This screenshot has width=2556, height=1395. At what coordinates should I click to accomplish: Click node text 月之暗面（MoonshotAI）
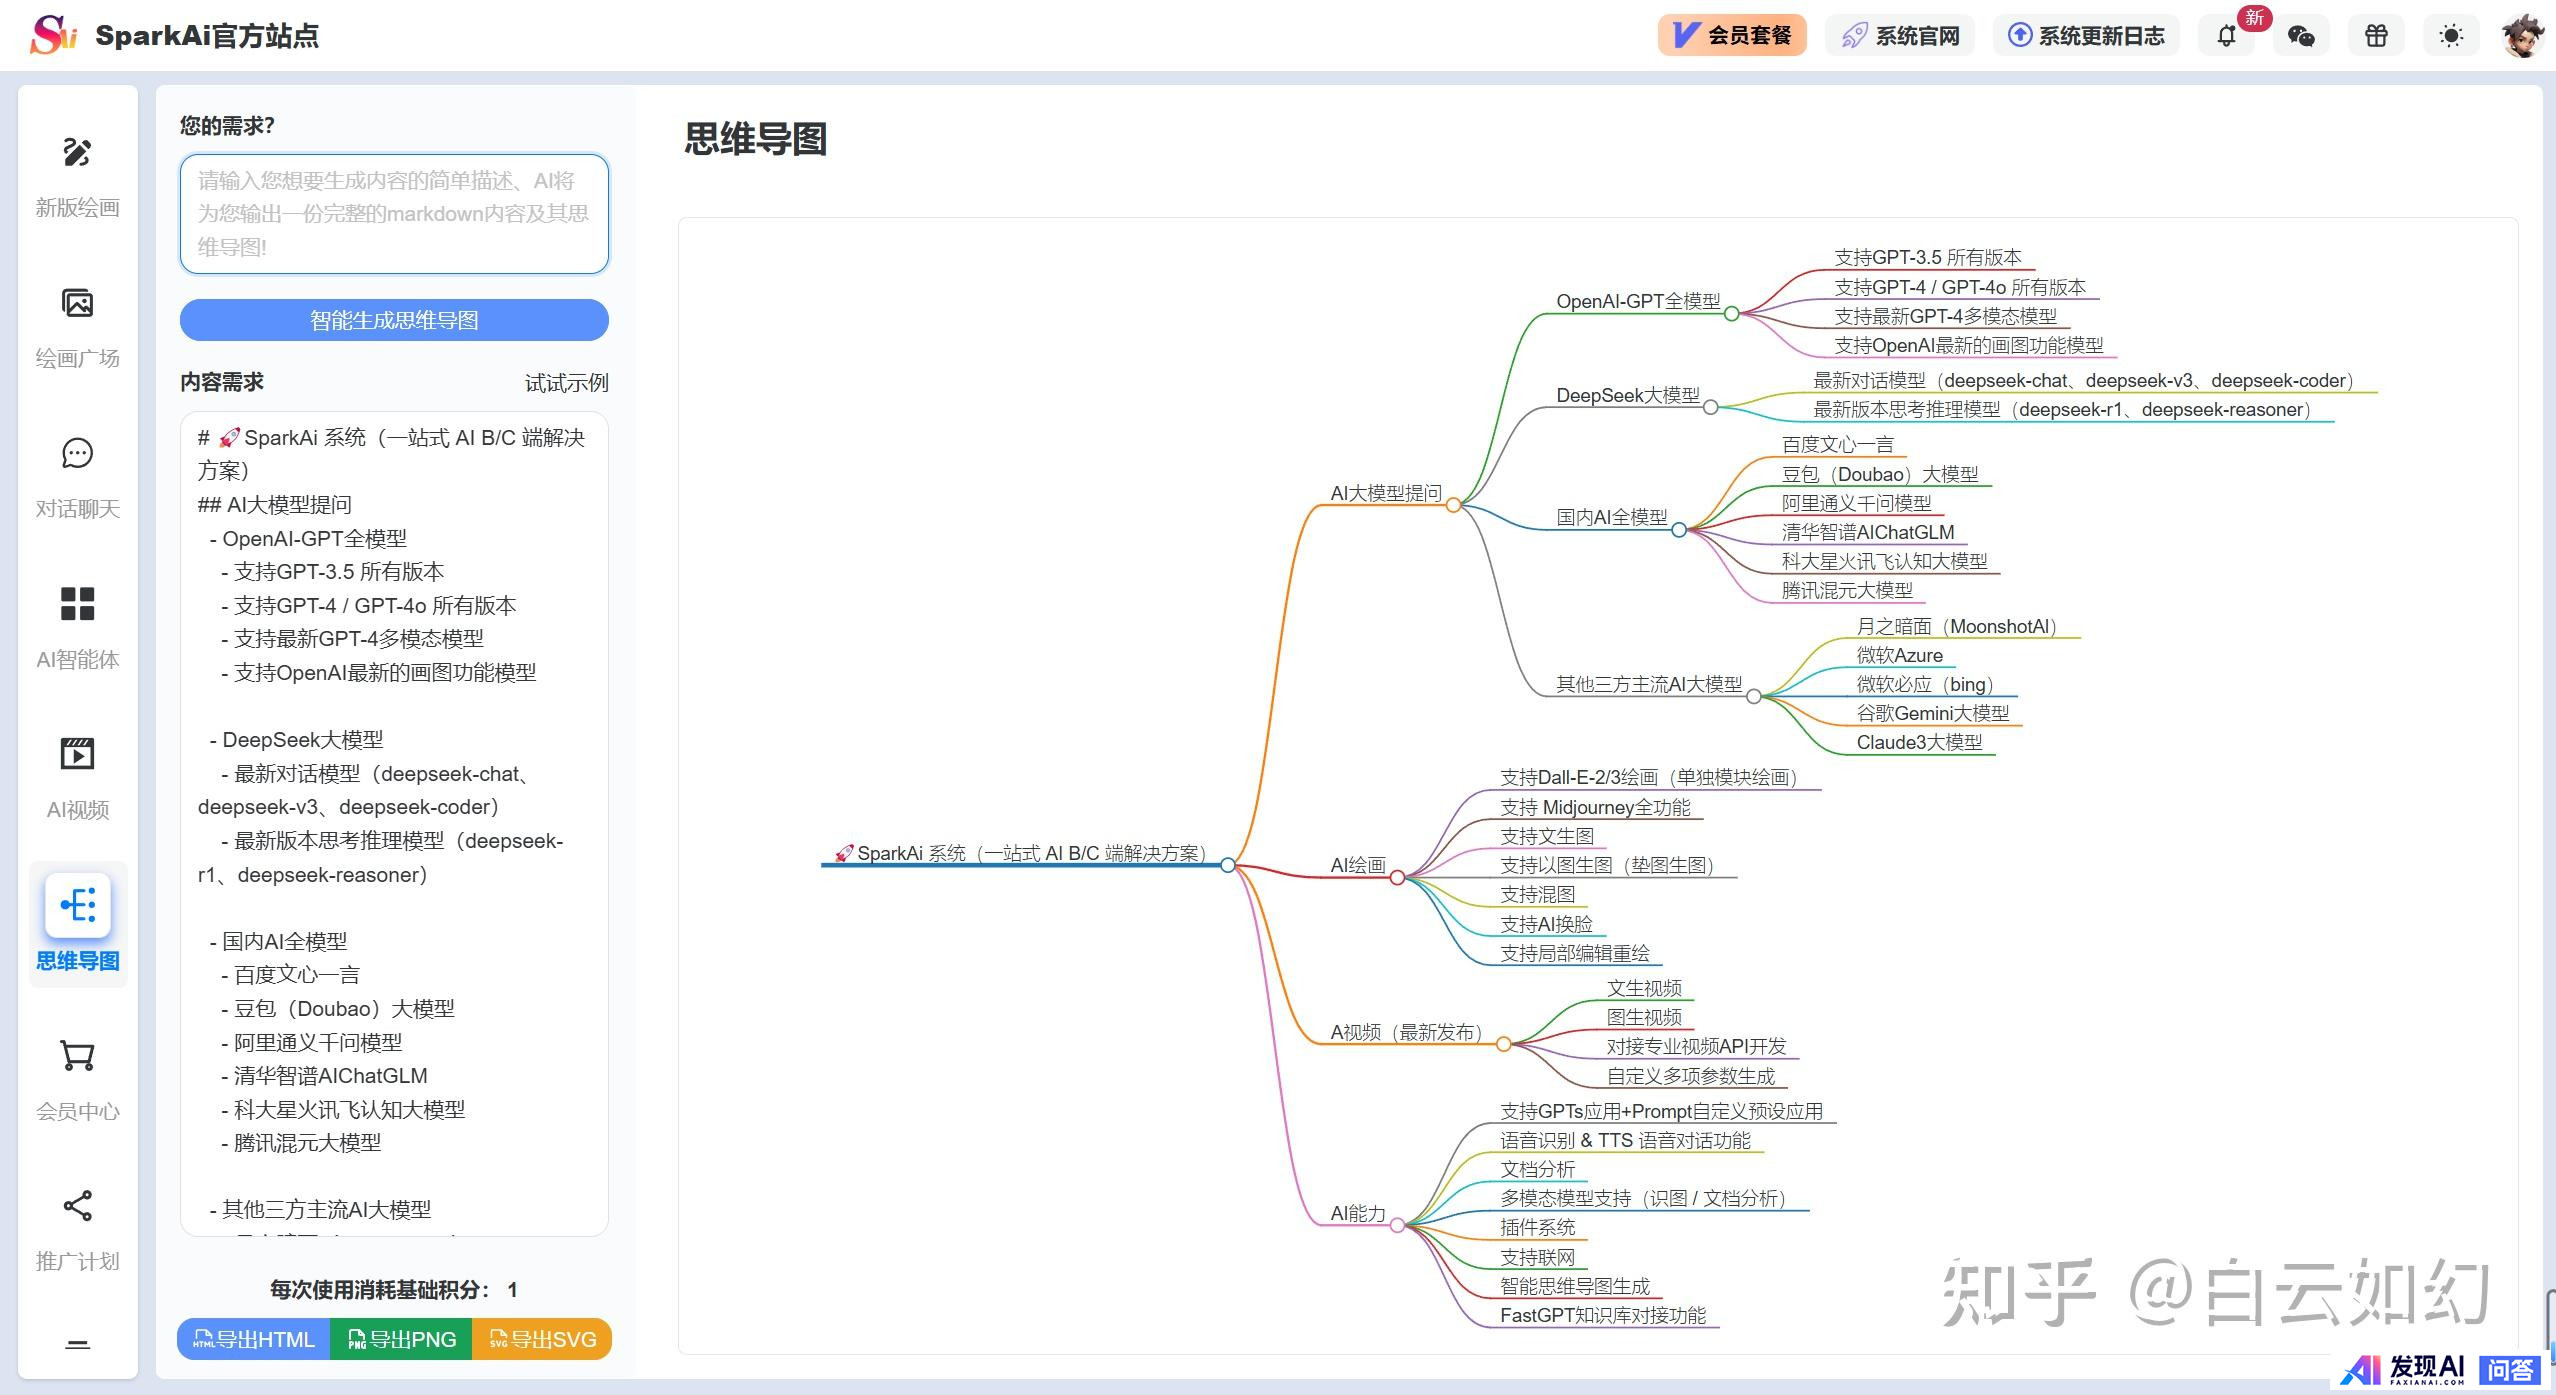[x=1960, y=627]
